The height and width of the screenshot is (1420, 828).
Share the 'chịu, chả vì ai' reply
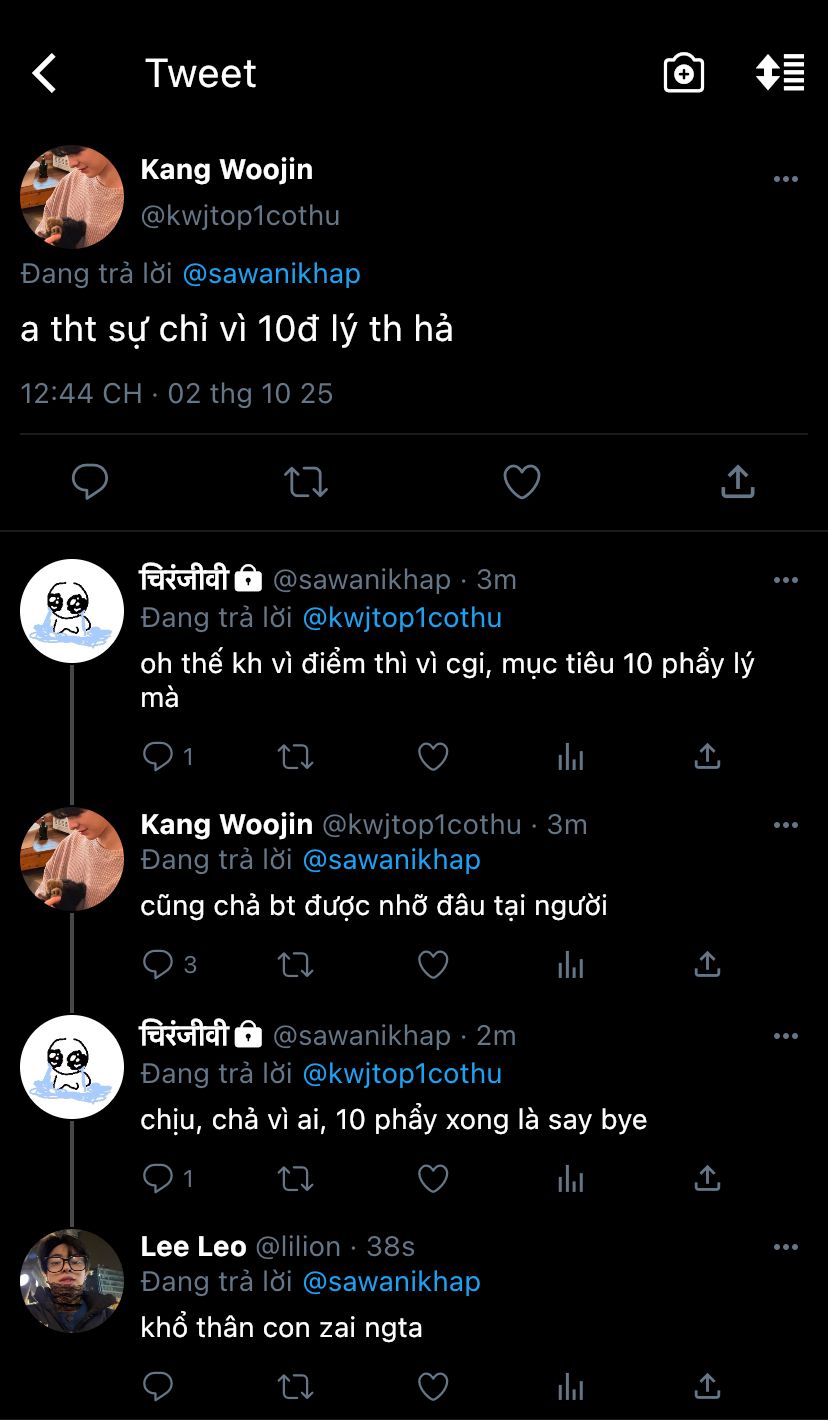coord(707,1179)
